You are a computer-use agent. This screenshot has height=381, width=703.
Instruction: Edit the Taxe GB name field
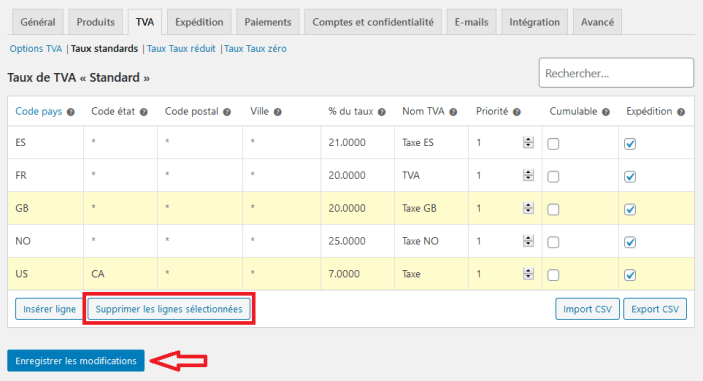click(431, 208)
